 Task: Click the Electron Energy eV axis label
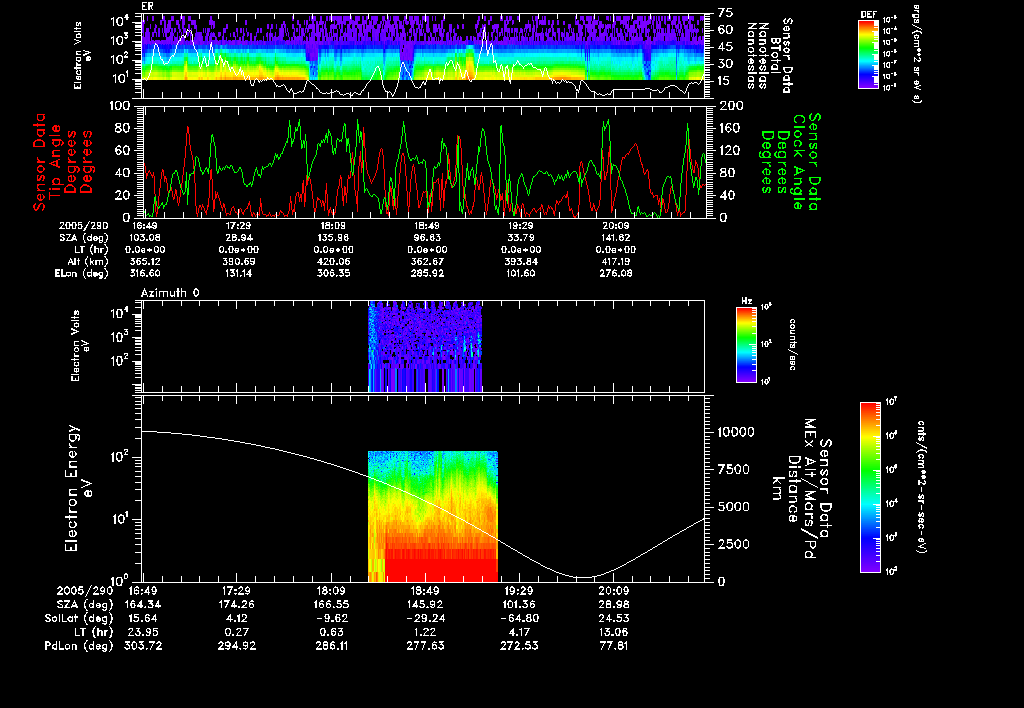[x=79, y=489]
